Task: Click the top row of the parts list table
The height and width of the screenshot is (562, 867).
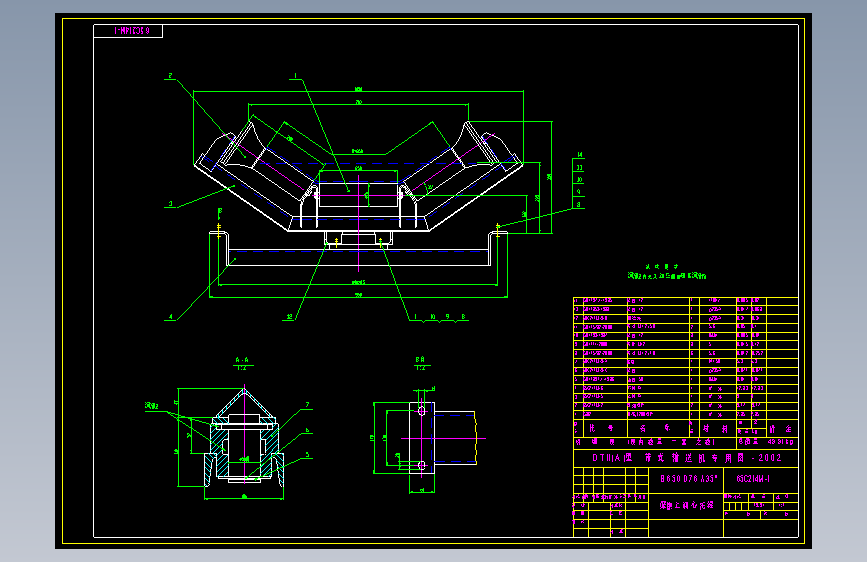Action: pos(686,301)
